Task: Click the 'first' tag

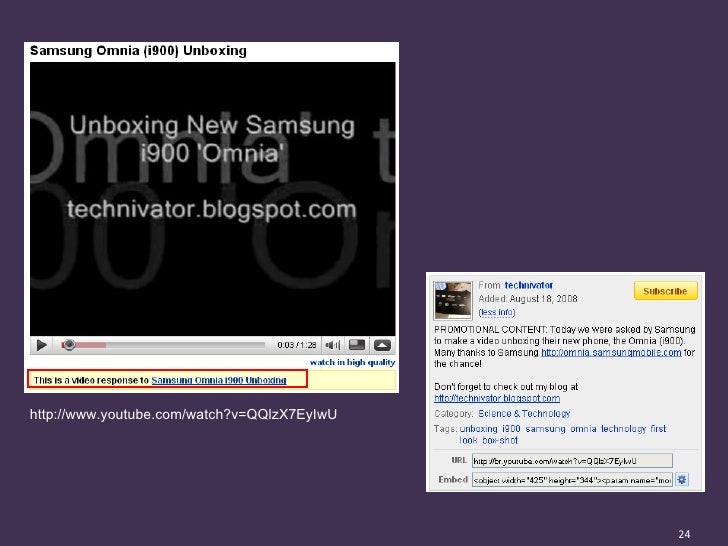Action: [x=658, y=429]
